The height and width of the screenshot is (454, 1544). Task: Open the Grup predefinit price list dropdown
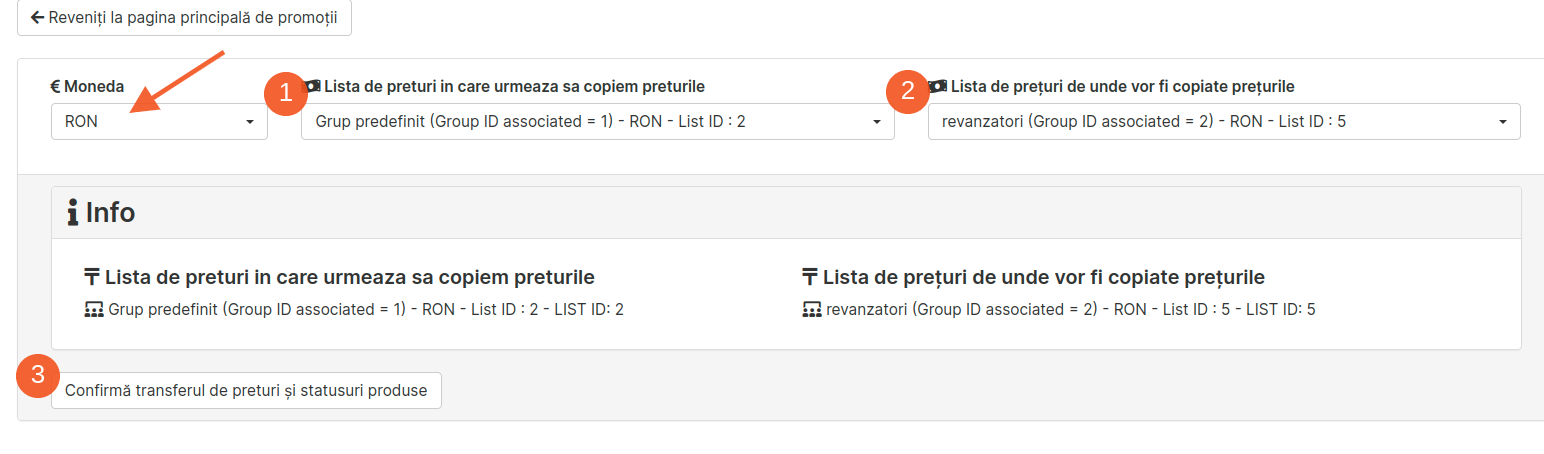597,121
